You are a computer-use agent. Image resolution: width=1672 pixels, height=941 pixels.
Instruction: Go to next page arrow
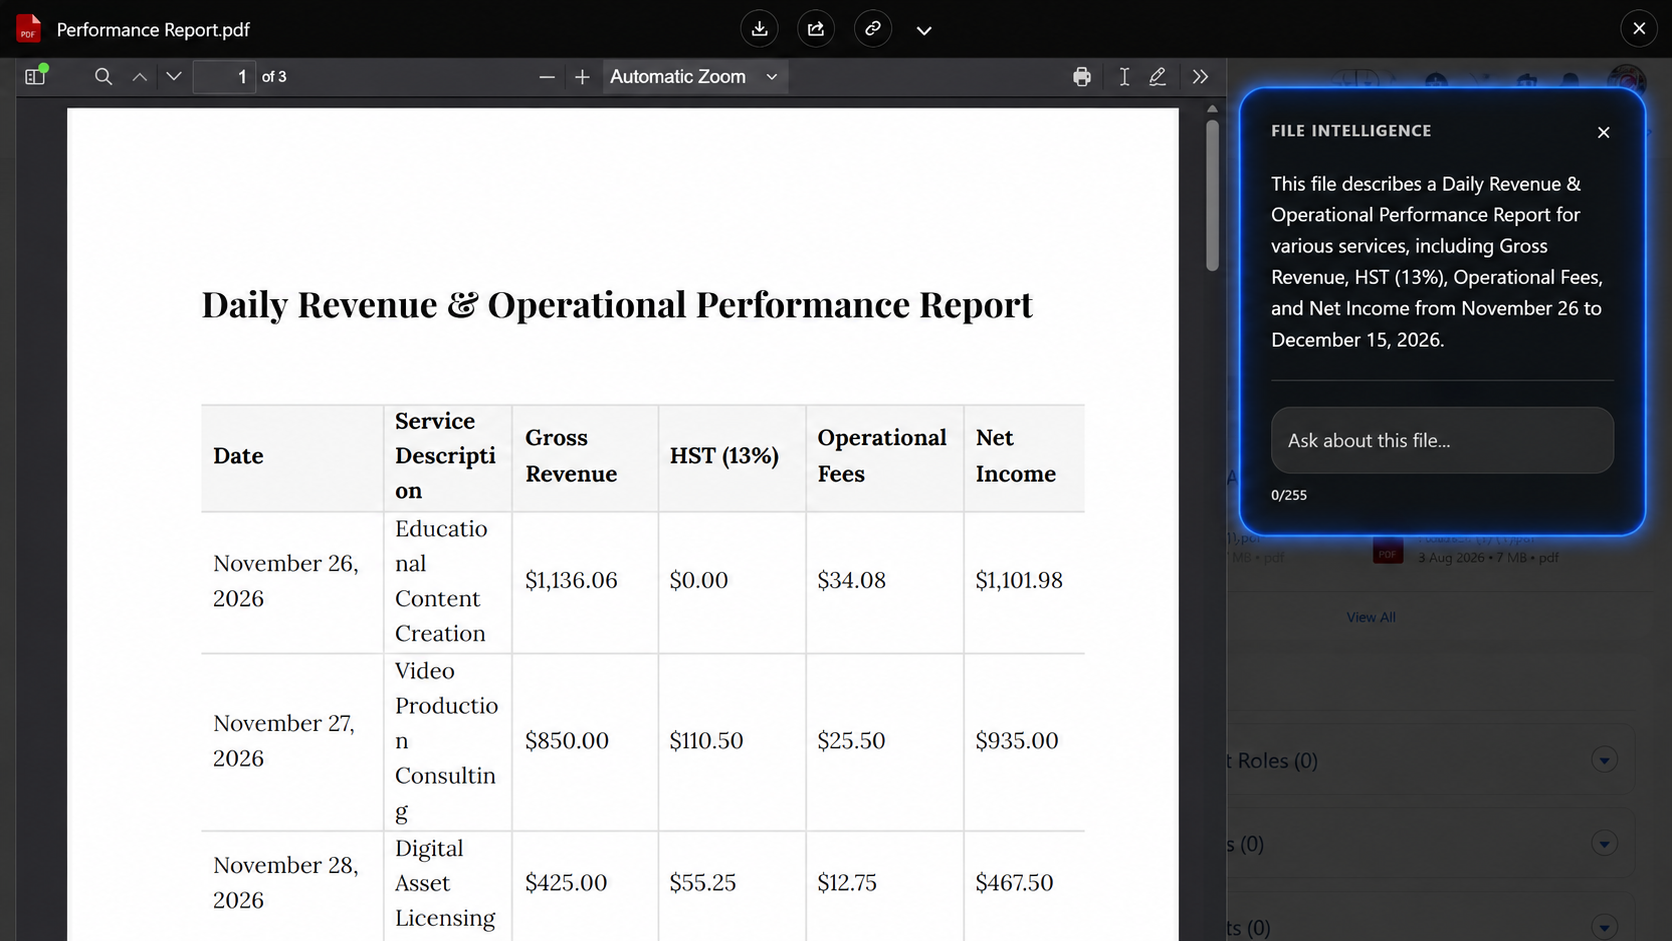pos(174,76)
